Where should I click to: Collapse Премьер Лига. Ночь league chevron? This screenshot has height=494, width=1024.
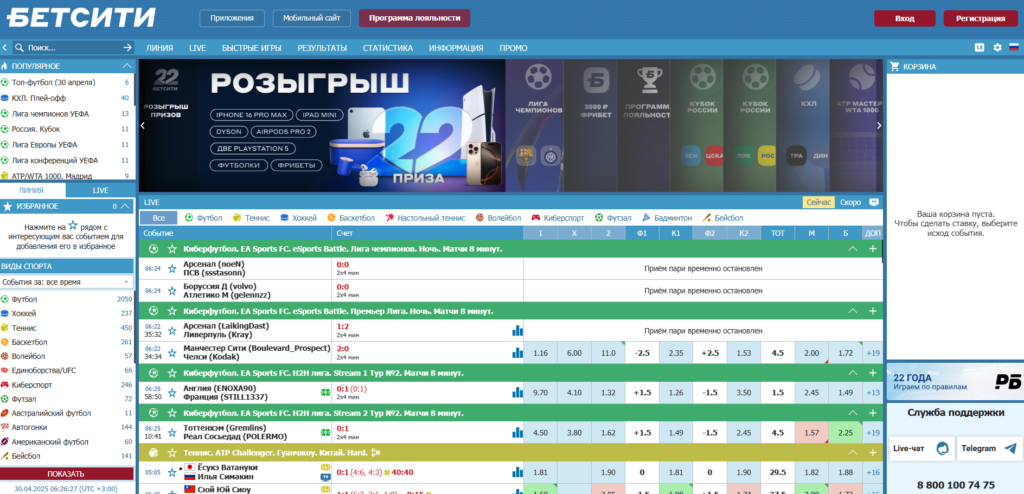coord(852,311)
